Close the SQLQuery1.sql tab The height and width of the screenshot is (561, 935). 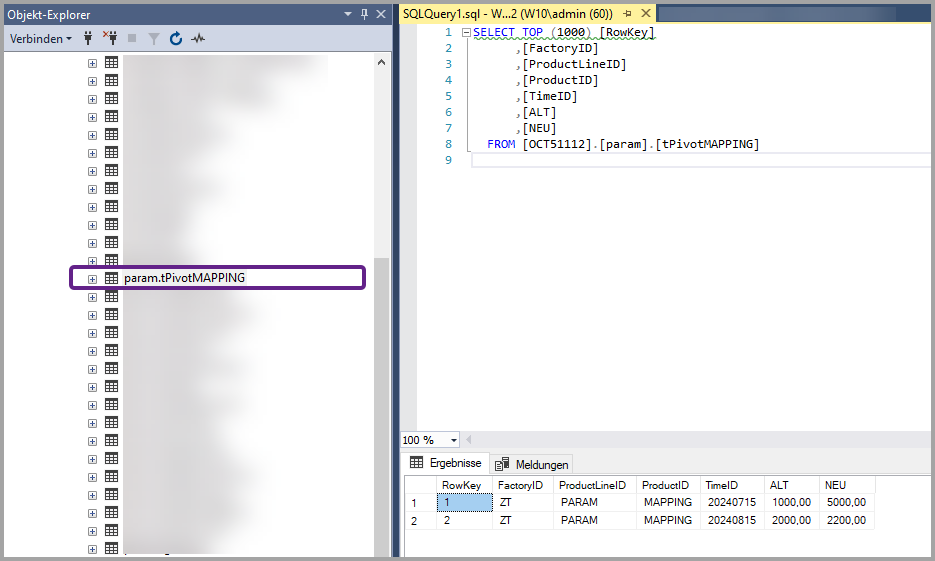pyautogui.click(x=645, y=14)
